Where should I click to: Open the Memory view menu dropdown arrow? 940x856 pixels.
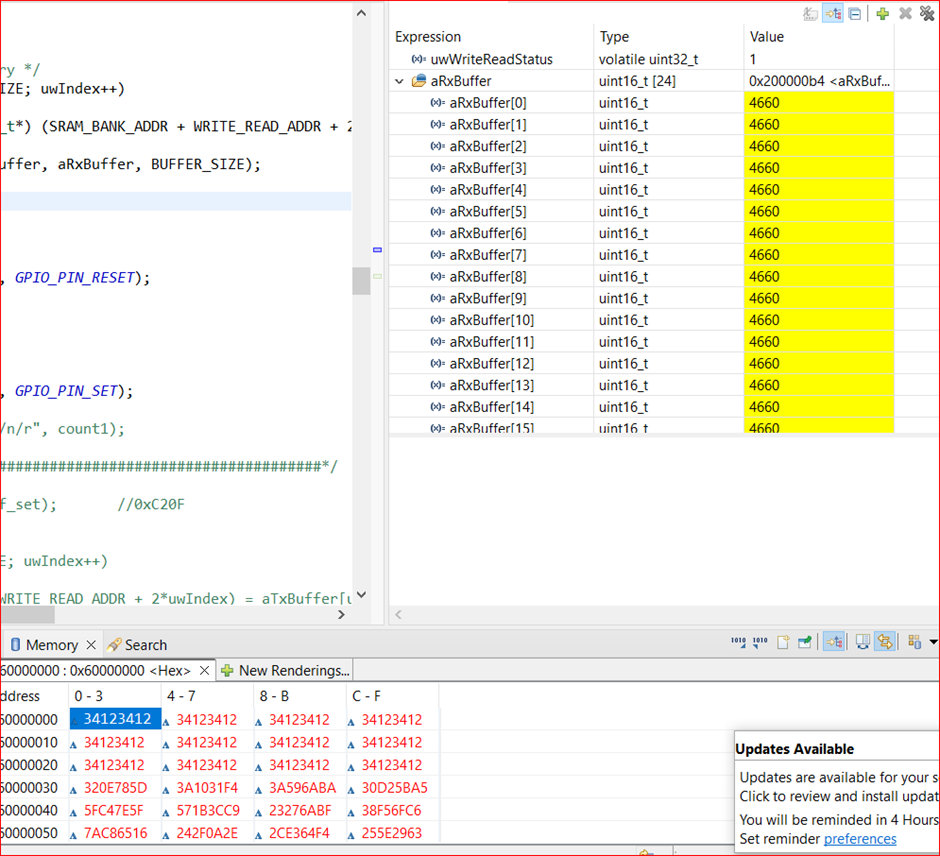(933, 642)
